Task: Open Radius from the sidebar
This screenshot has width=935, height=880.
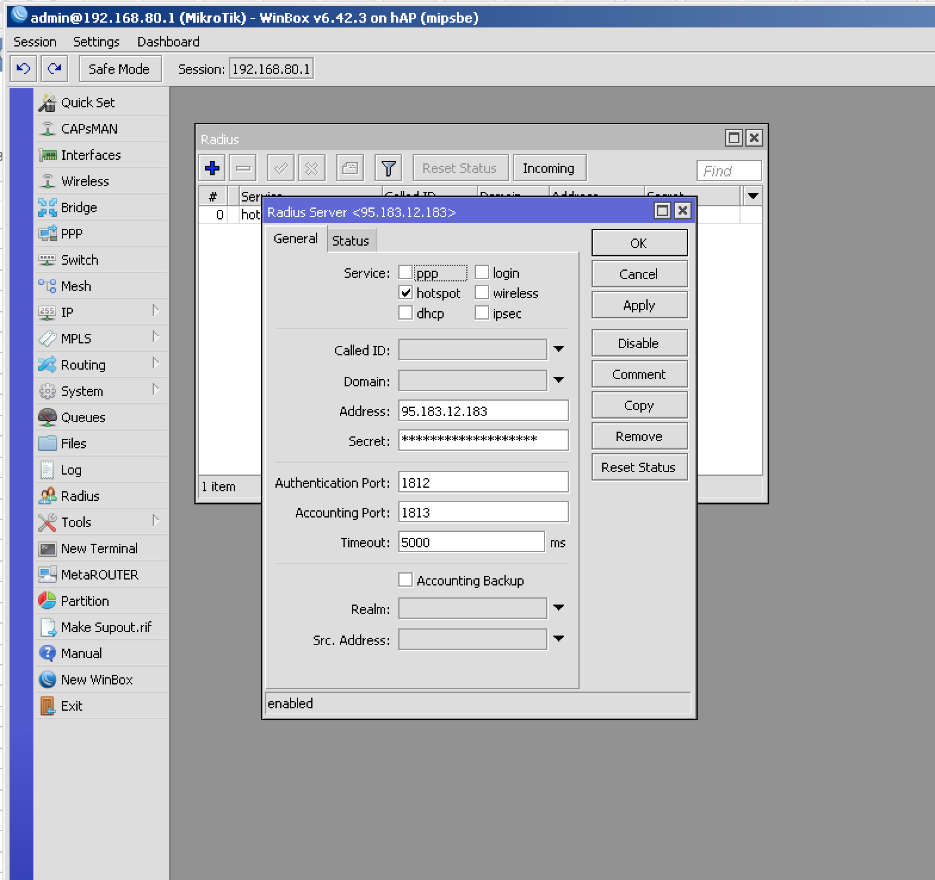Action: pyautogui.click(x=101, y=496)
